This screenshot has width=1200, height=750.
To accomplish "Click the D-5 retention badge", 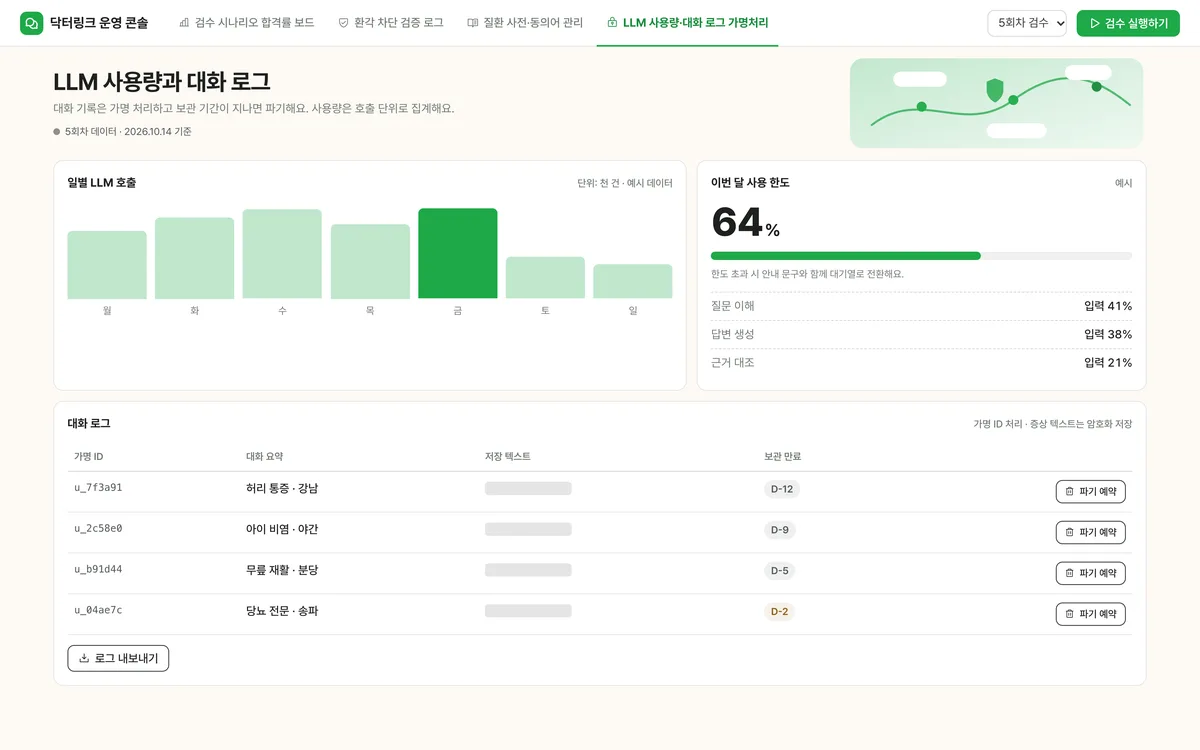I will click(x=780, y=571).
